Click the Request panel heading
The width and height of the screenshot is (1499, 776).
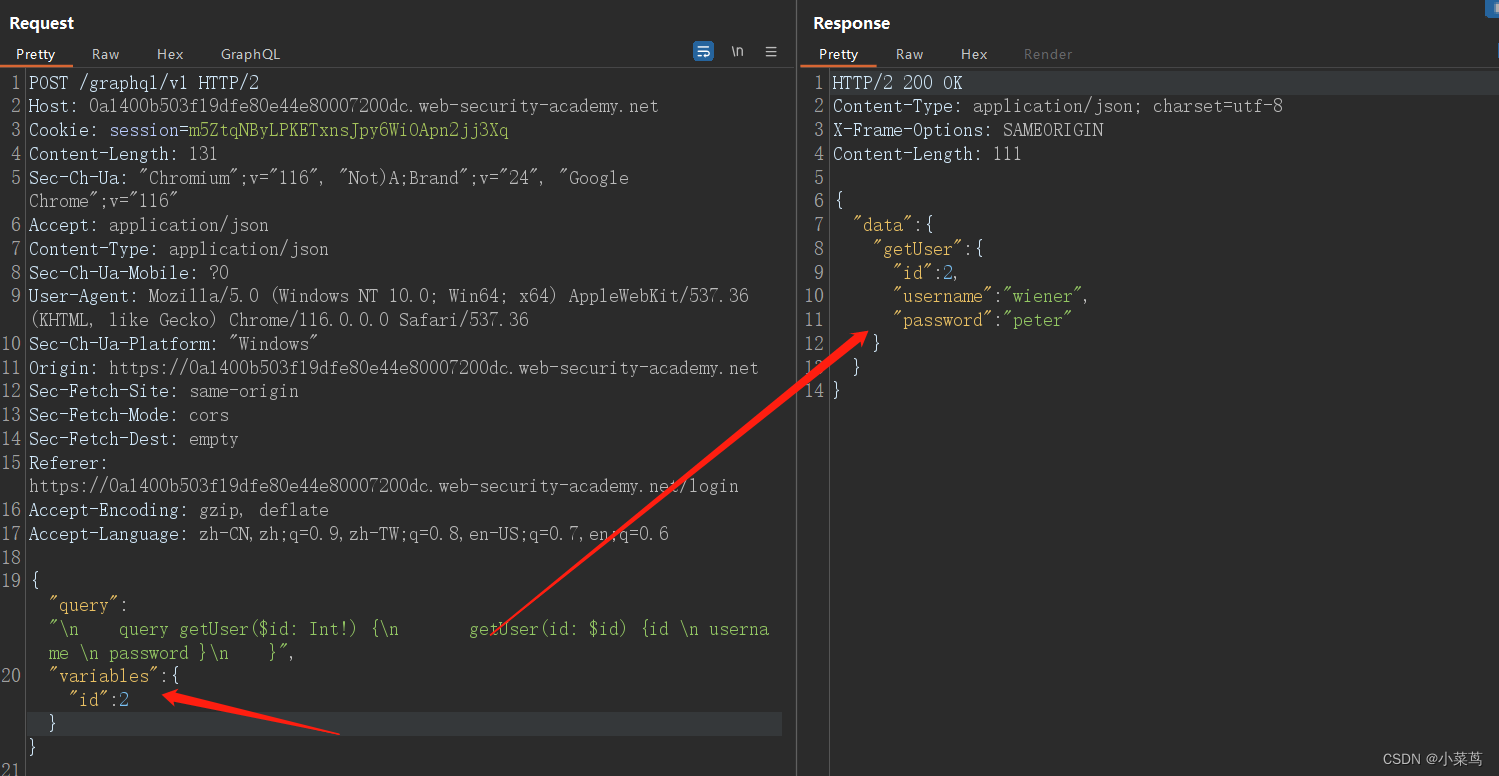pyautogui.click(x=42, y=23)
